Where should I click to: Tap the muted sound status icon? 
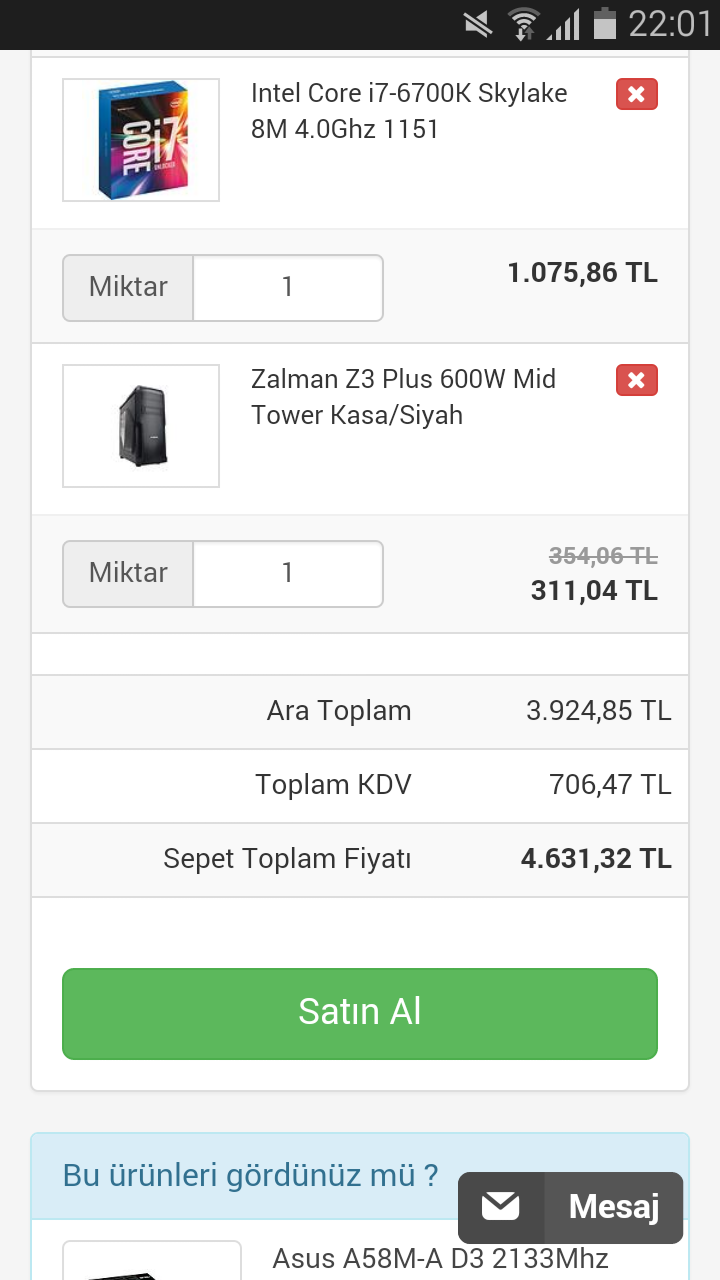[480, 24]
